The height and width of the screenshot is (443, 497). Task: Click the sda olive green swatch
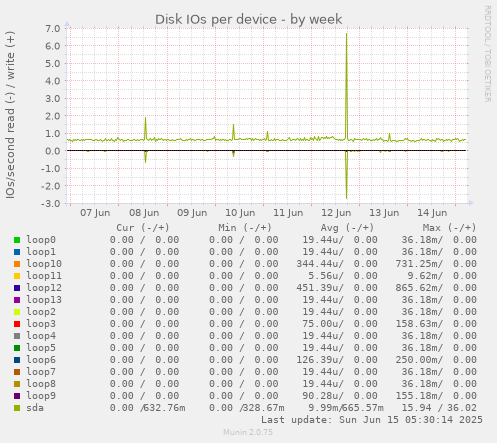point(17,408)
